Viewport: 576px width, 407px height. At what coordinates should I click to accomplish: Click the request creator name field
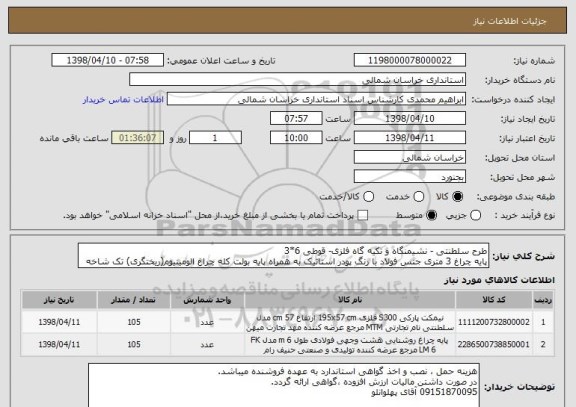coord(316,99)
